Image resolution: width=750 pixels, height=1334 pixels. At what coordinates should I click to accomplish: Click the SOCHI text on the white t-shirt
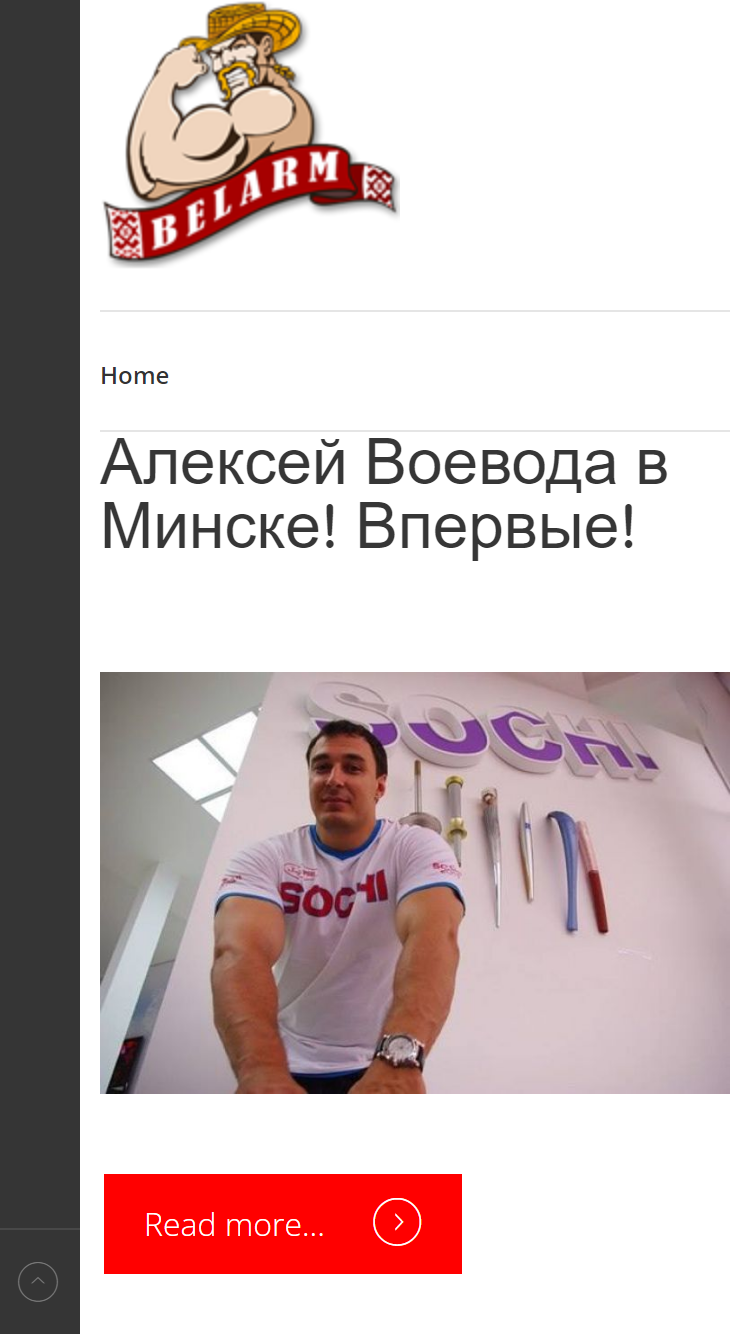[x=333, y=892]
